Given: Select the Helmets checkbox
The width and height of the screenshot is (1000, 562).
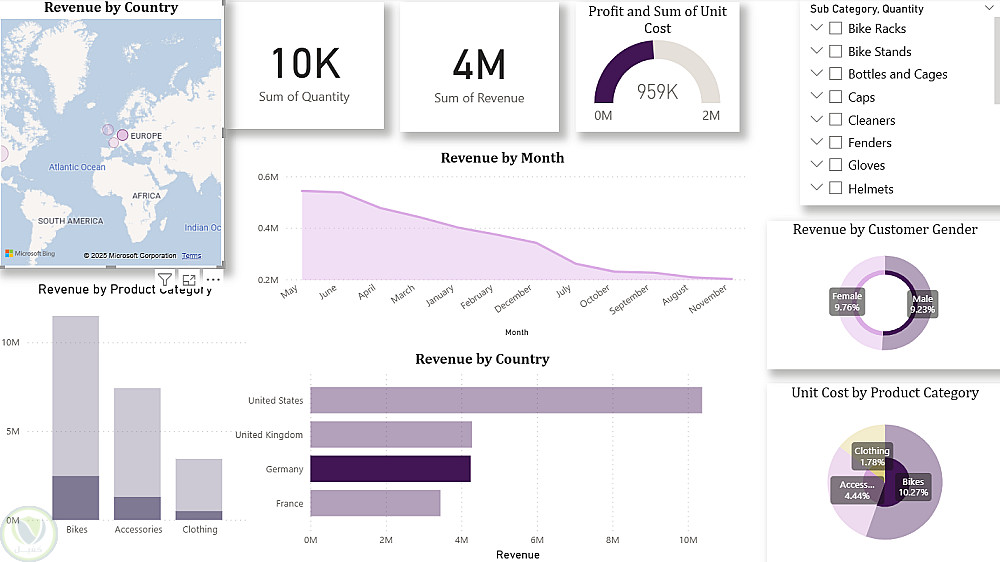Looking at the screenshot, I should pos(835,188).
